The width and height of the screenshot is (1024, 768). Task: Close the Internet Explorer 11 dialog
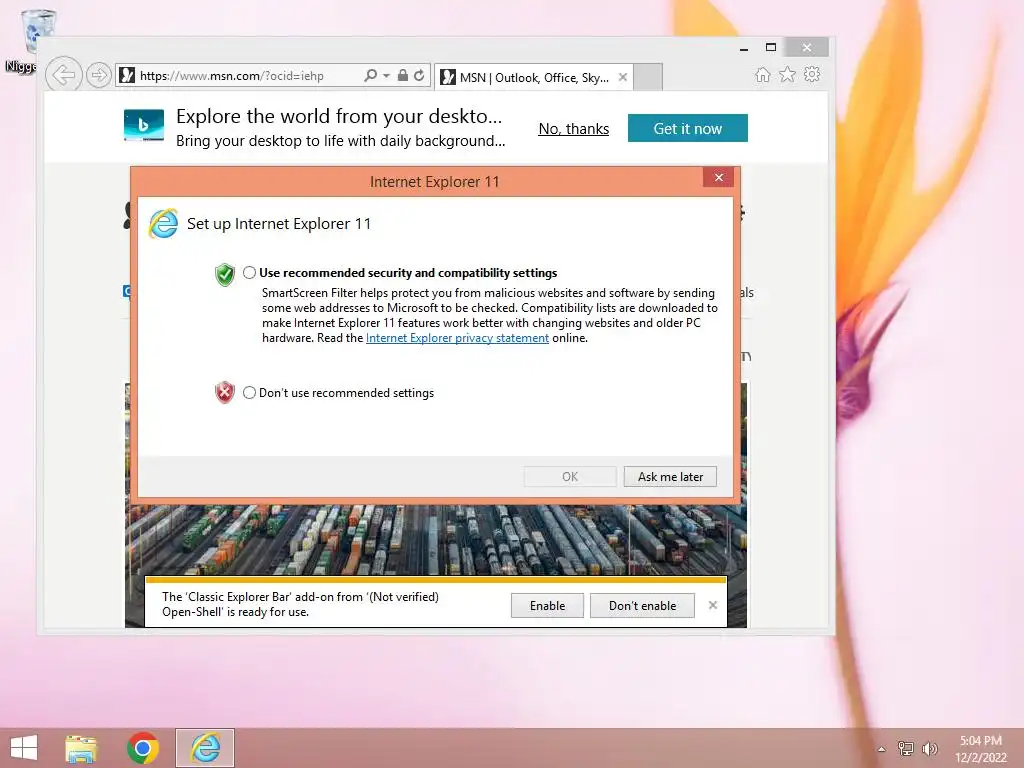(x=718, y=178)
